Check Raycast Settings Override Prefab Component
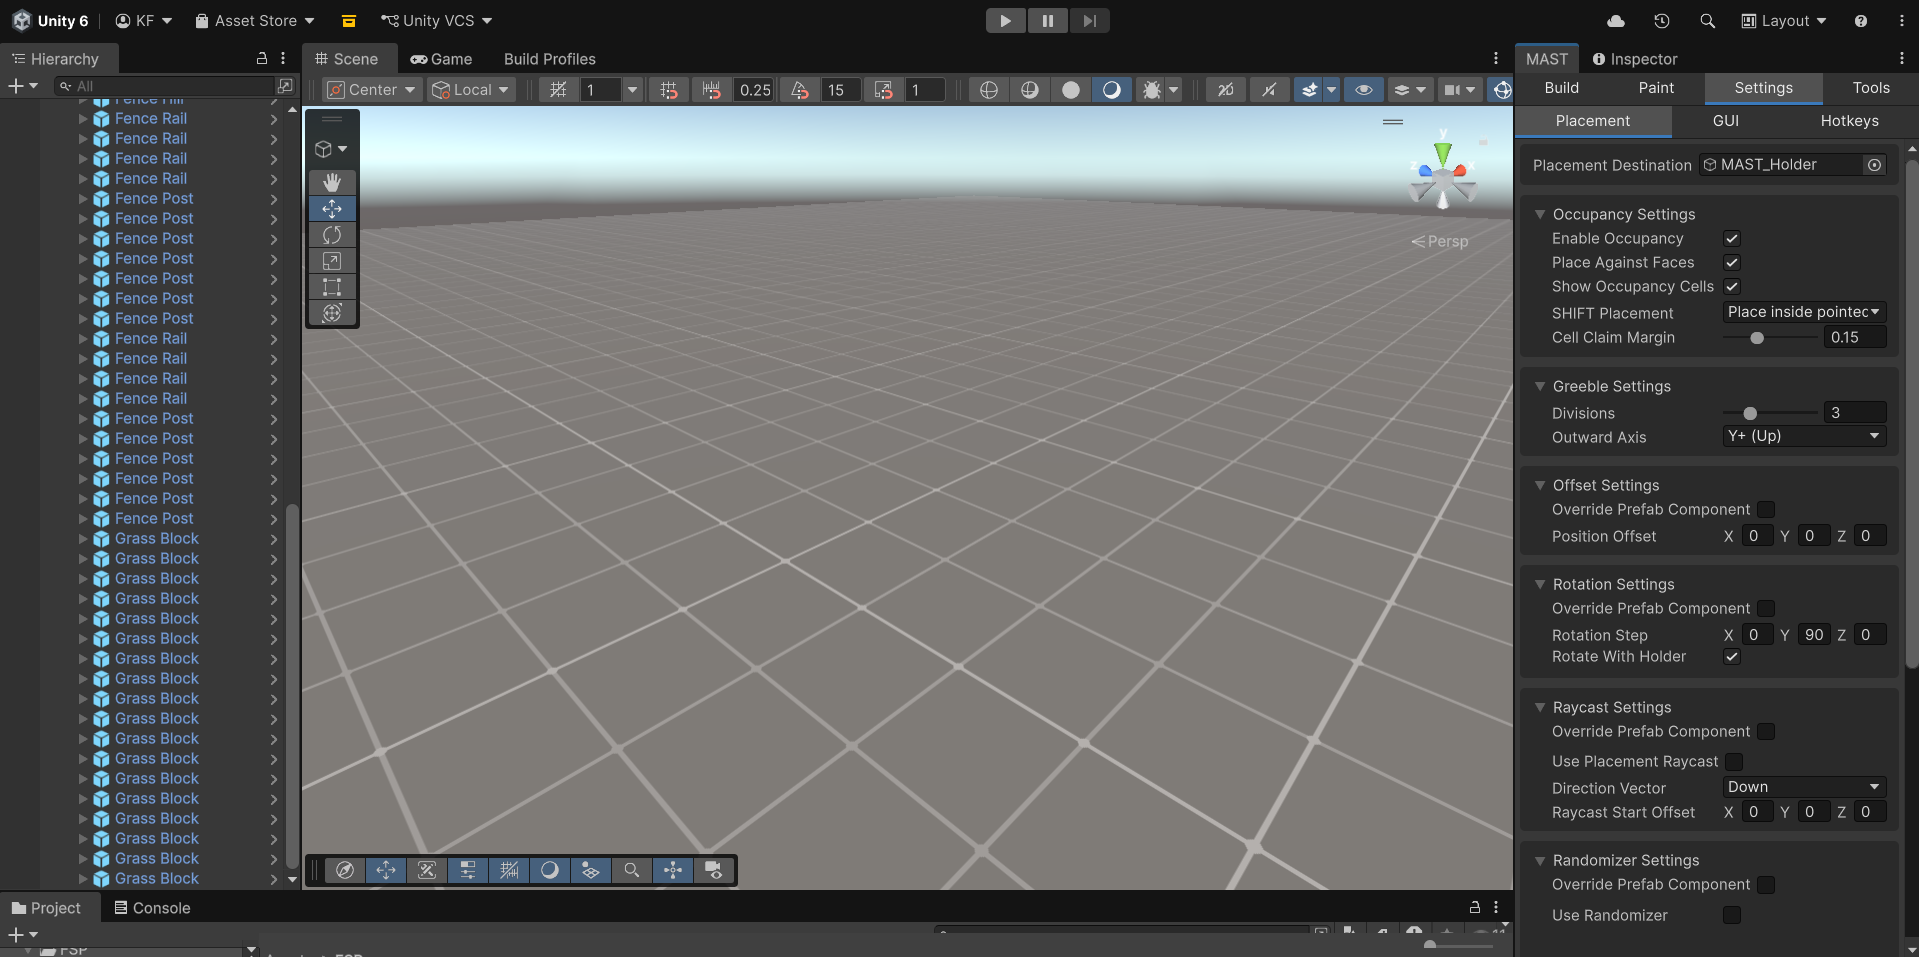This screenshot has width=1919, height=957. click(1766, 732)
